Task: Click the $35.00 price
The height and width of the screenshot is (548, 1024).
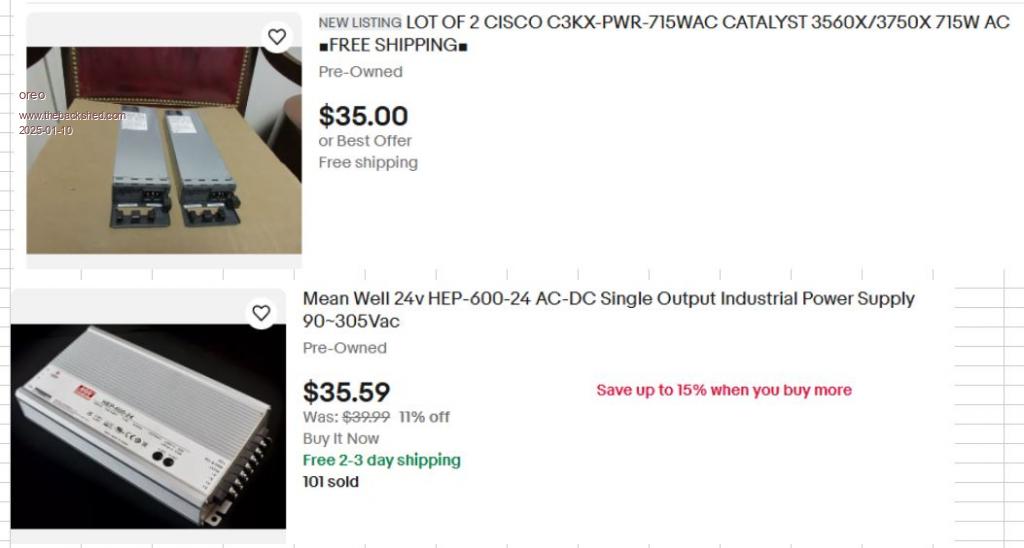Action: coord(363,116)
